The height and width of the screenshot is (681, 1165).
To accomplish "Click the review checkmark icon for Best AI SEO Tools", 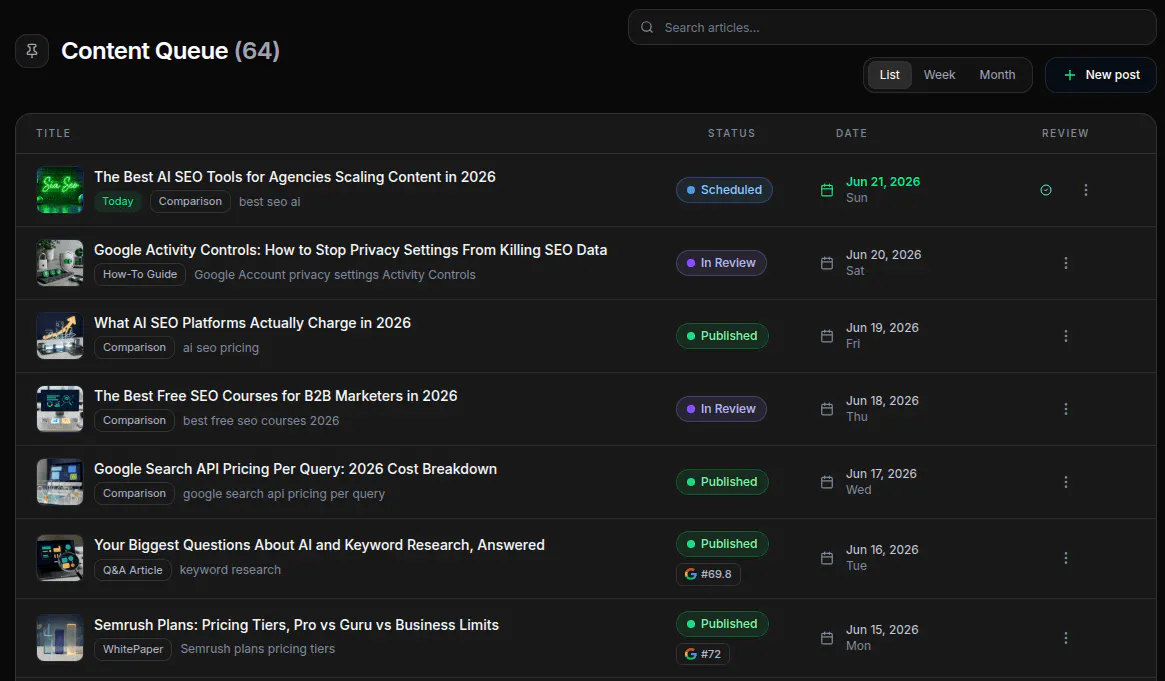I will click(1045, 190).
